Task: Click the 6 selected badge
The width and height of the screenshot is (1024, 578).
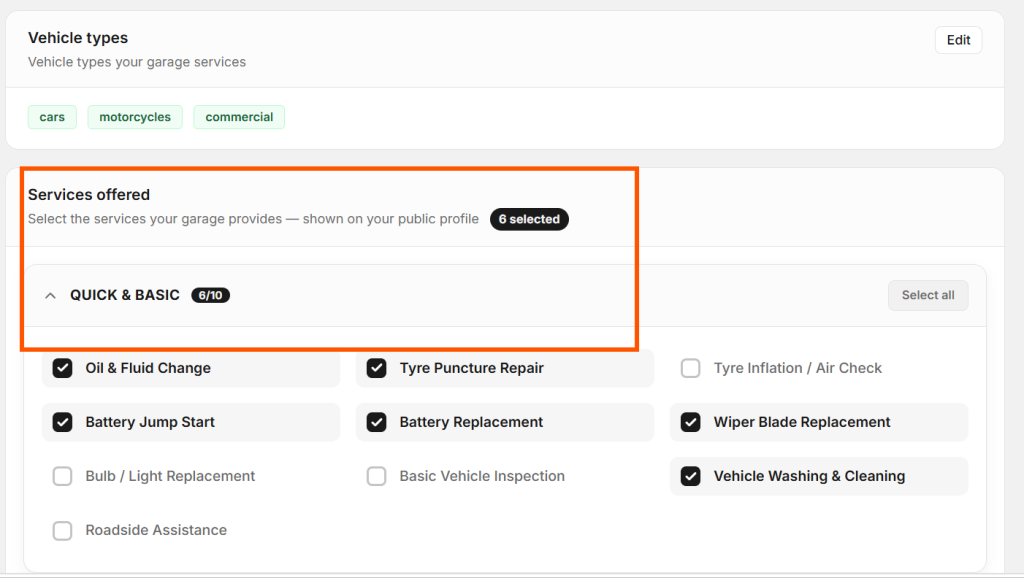Action: point(529,219)
